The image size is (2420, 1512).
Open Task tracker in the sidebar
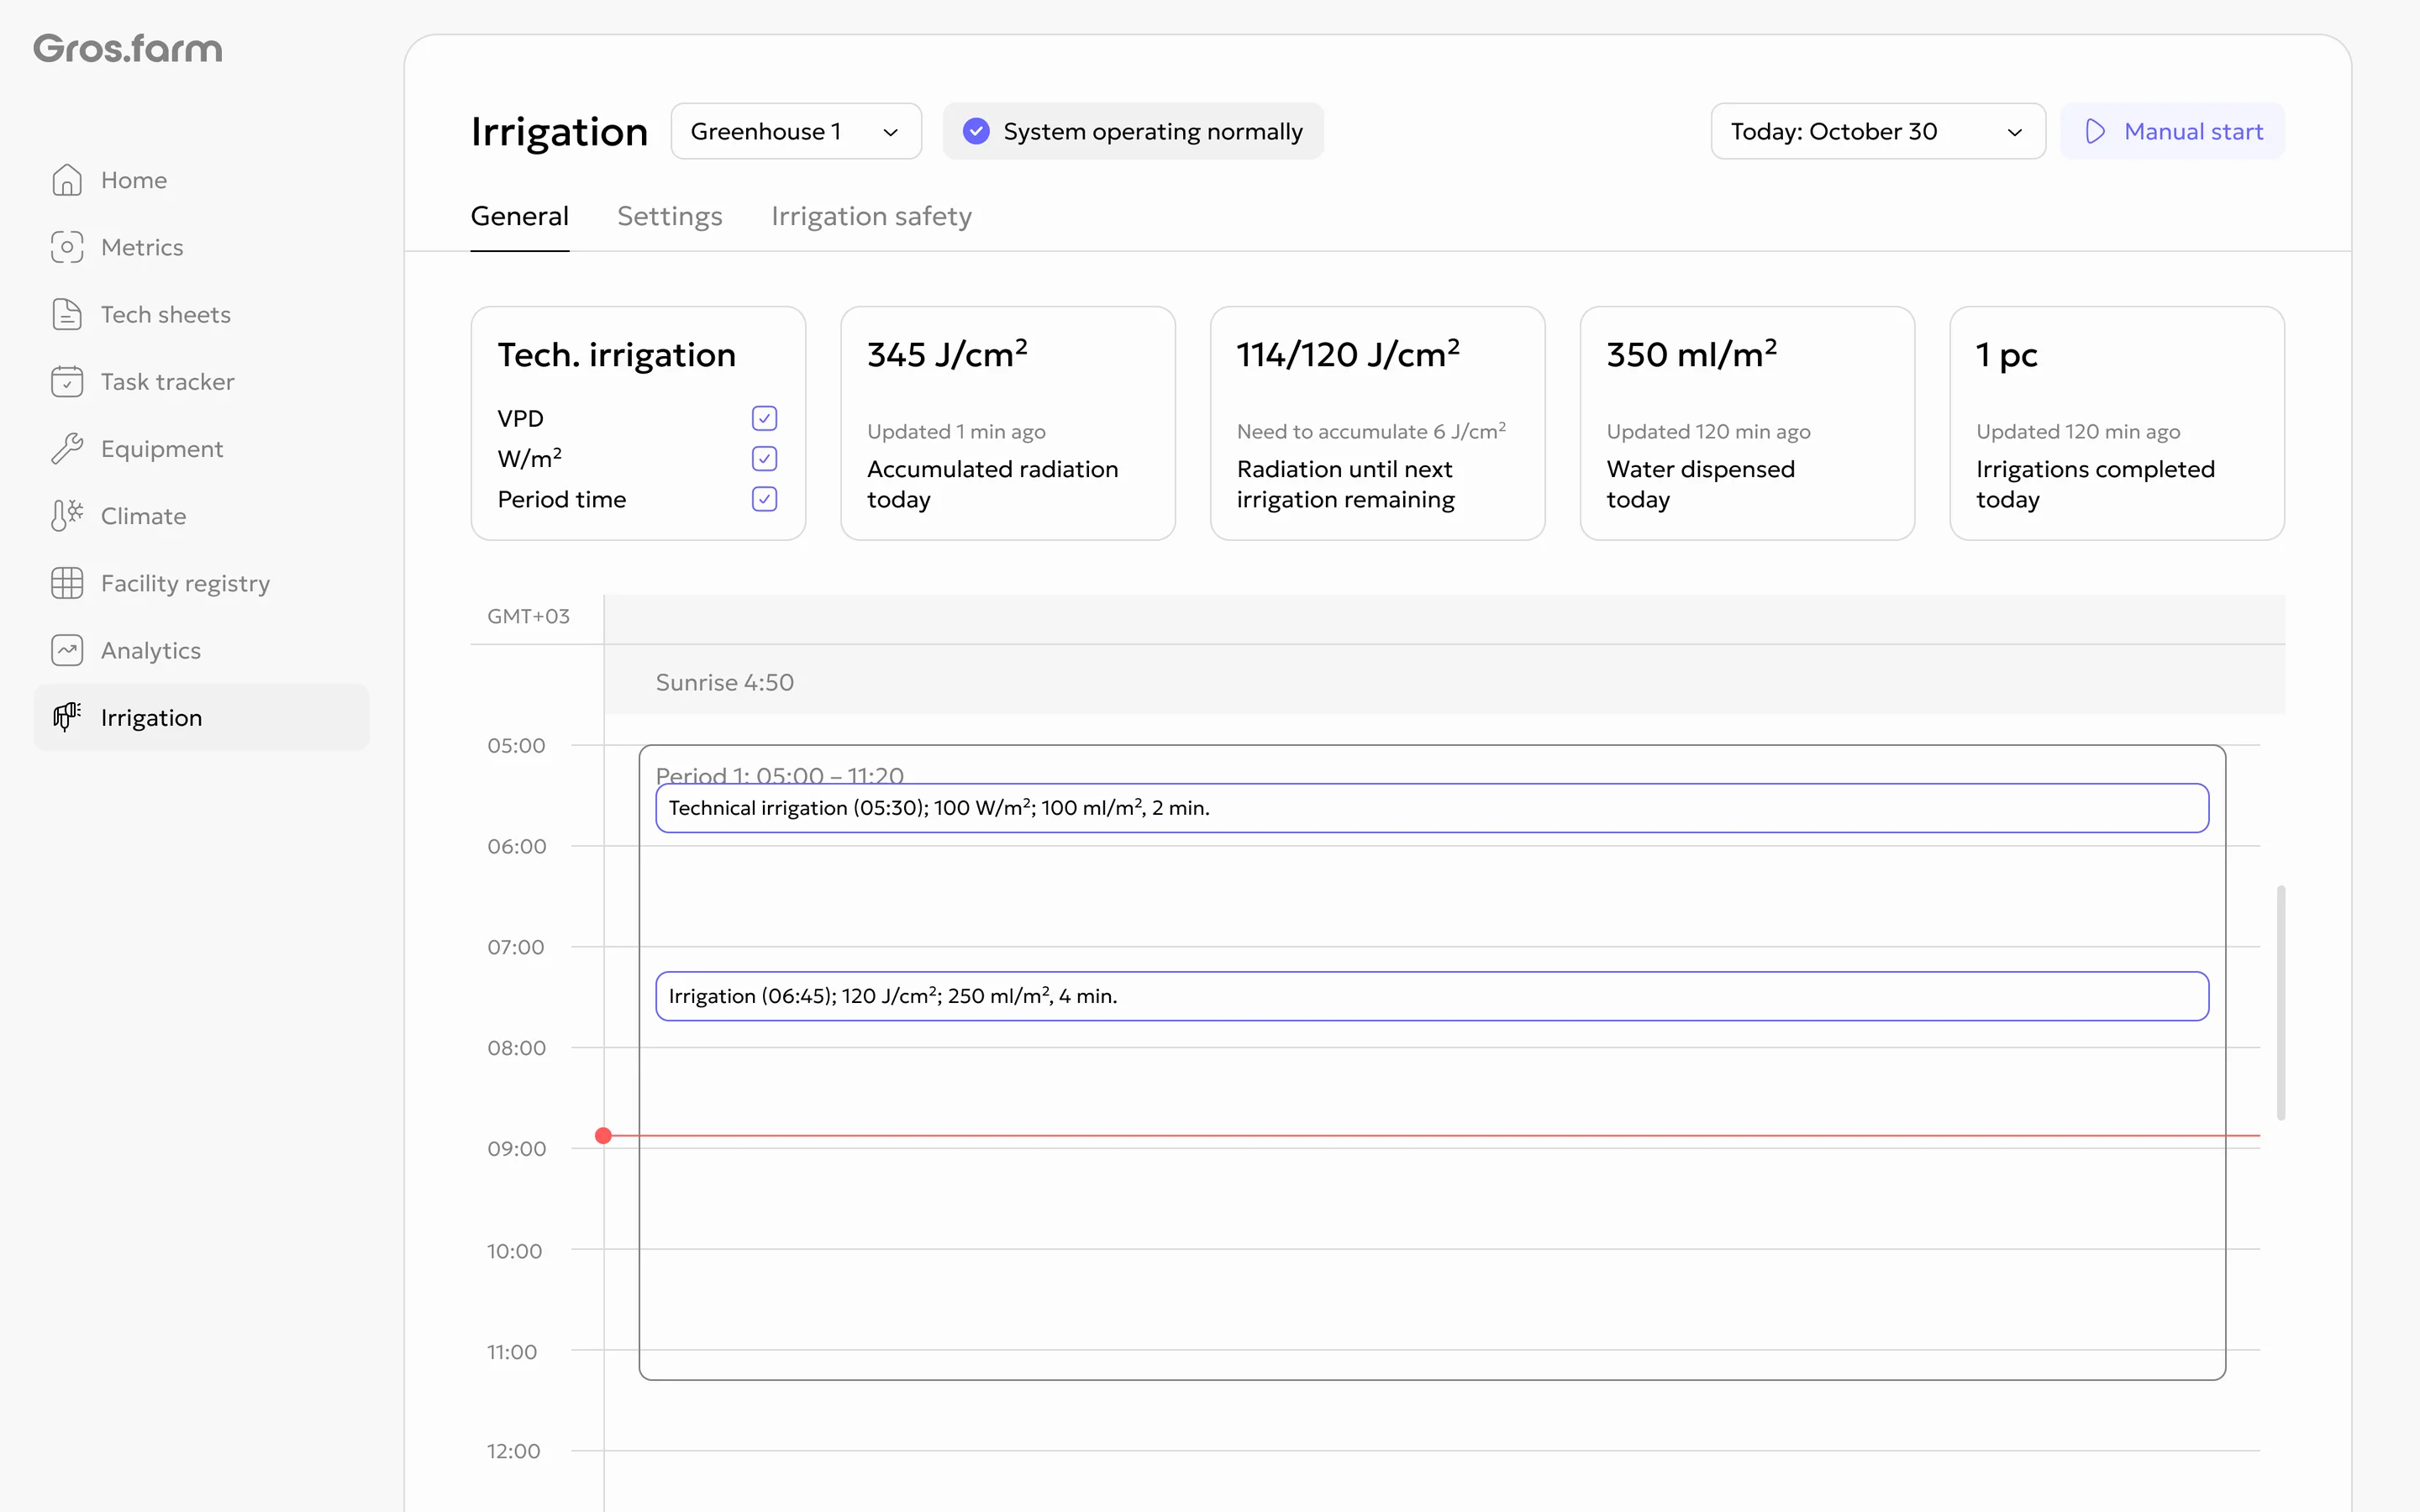201,381
